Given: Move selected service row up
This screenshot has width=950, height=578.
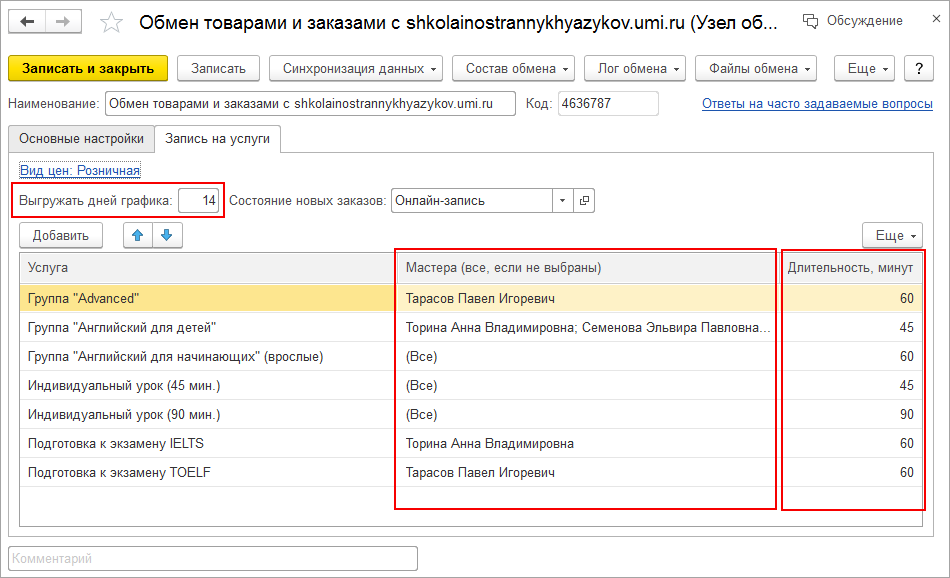Looking at the screenshot, I should (x=138, y=235).
